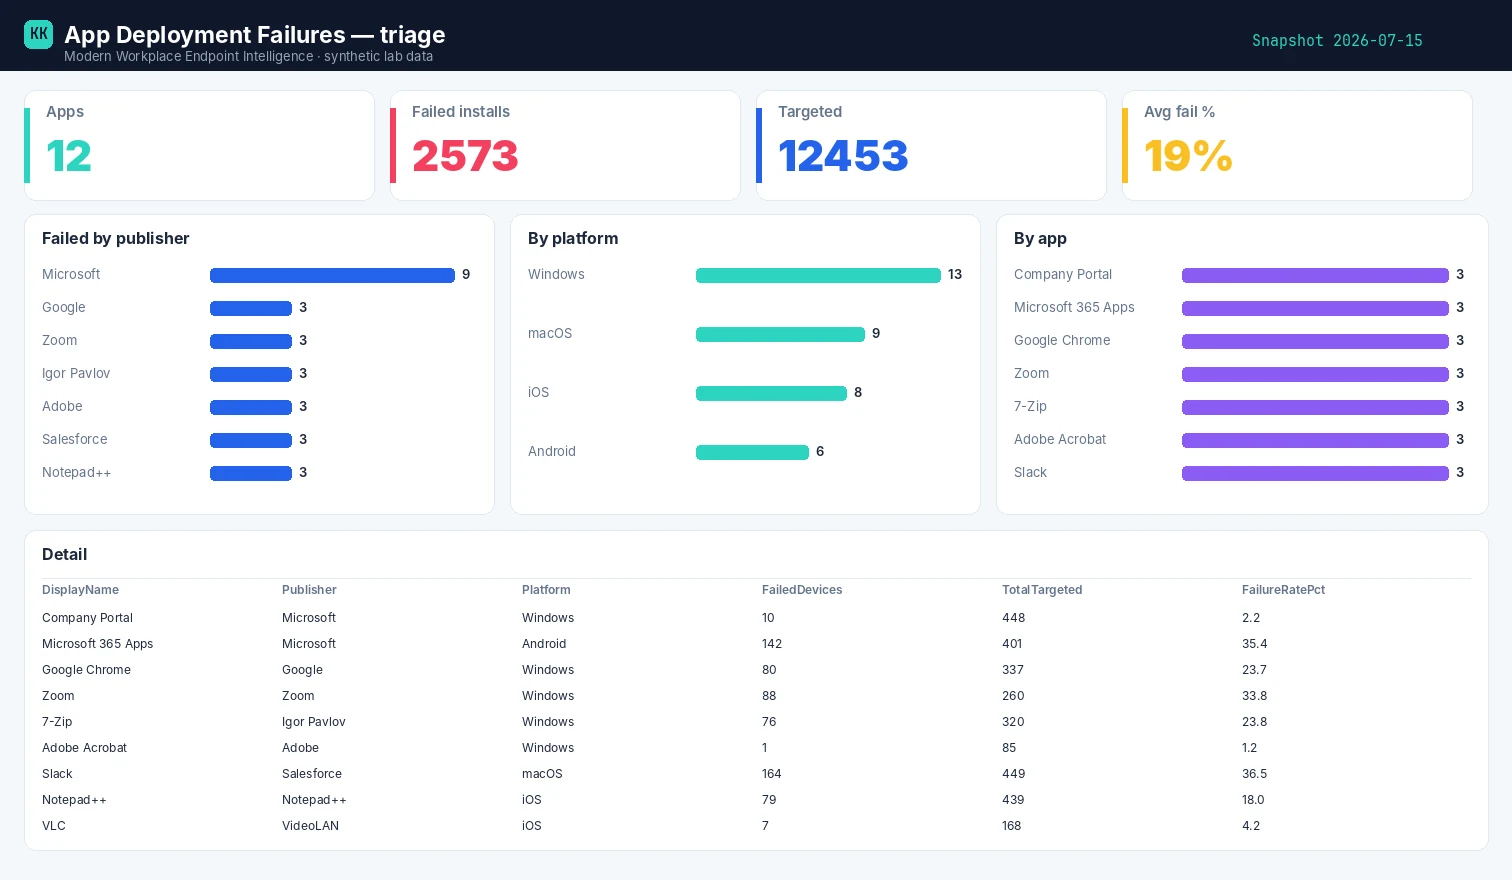Open the Failed installs card showing 2573

(x=565, y=146)
